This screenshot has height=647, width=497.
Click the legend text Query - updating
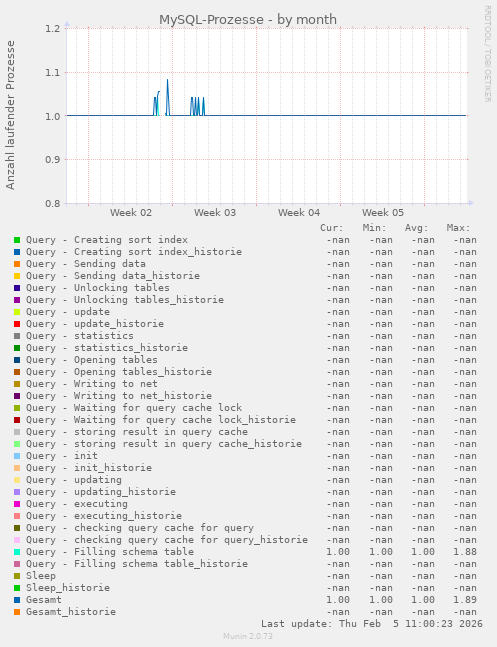point(74,480)
